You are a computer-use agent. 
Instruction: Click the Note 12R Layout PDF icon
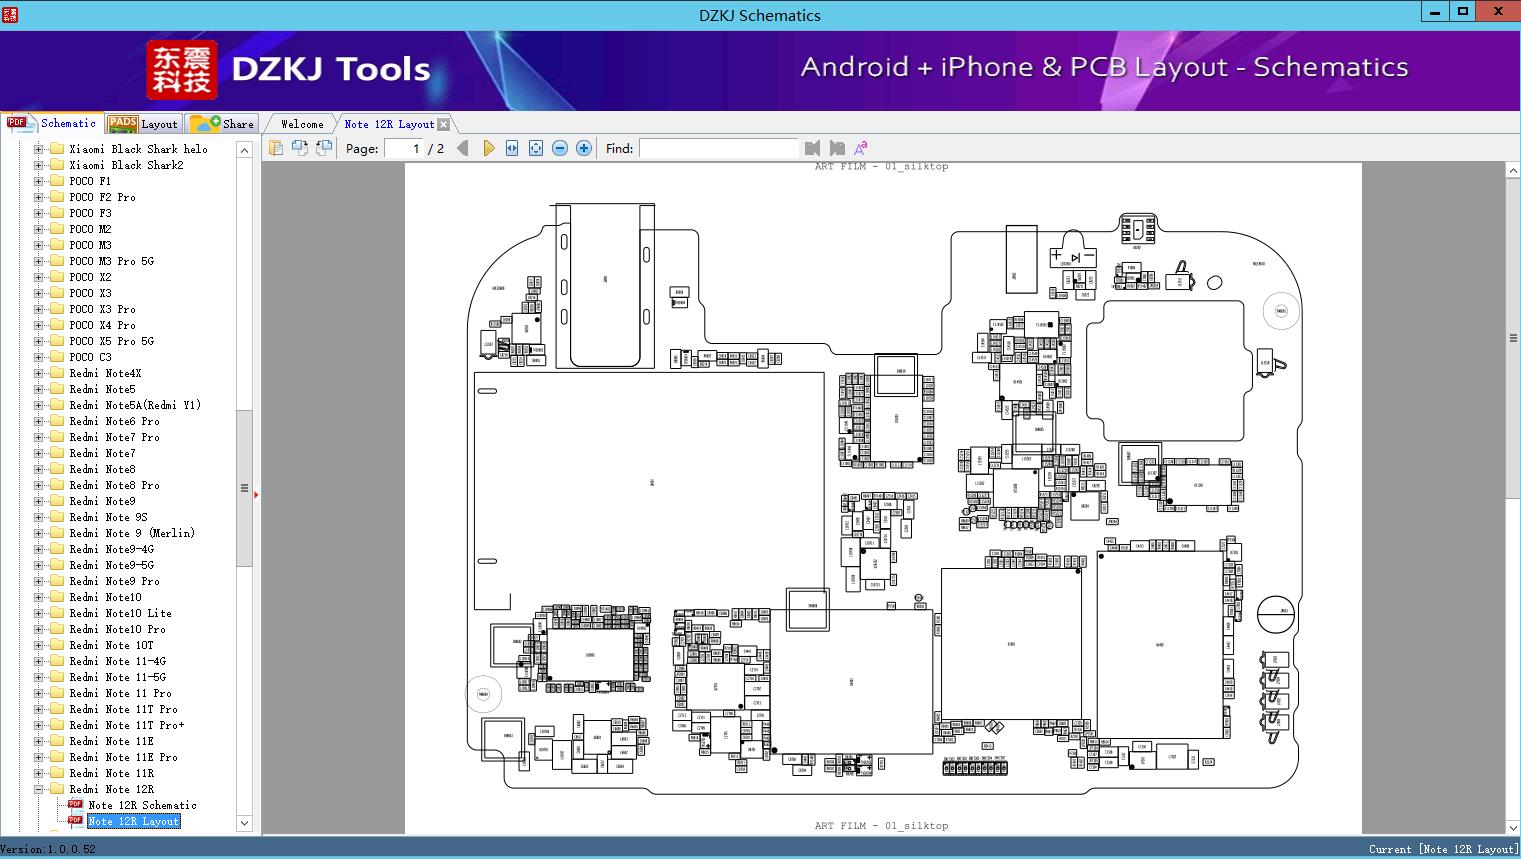point(75,821)
